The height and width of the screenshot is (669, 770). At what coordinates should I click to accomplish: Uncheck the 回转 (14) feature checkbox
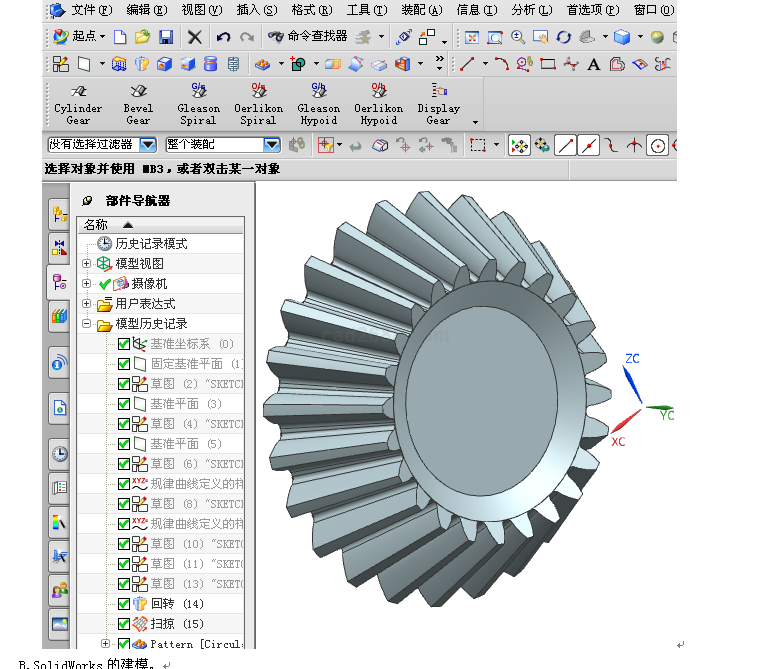click(x=124, y=604)
